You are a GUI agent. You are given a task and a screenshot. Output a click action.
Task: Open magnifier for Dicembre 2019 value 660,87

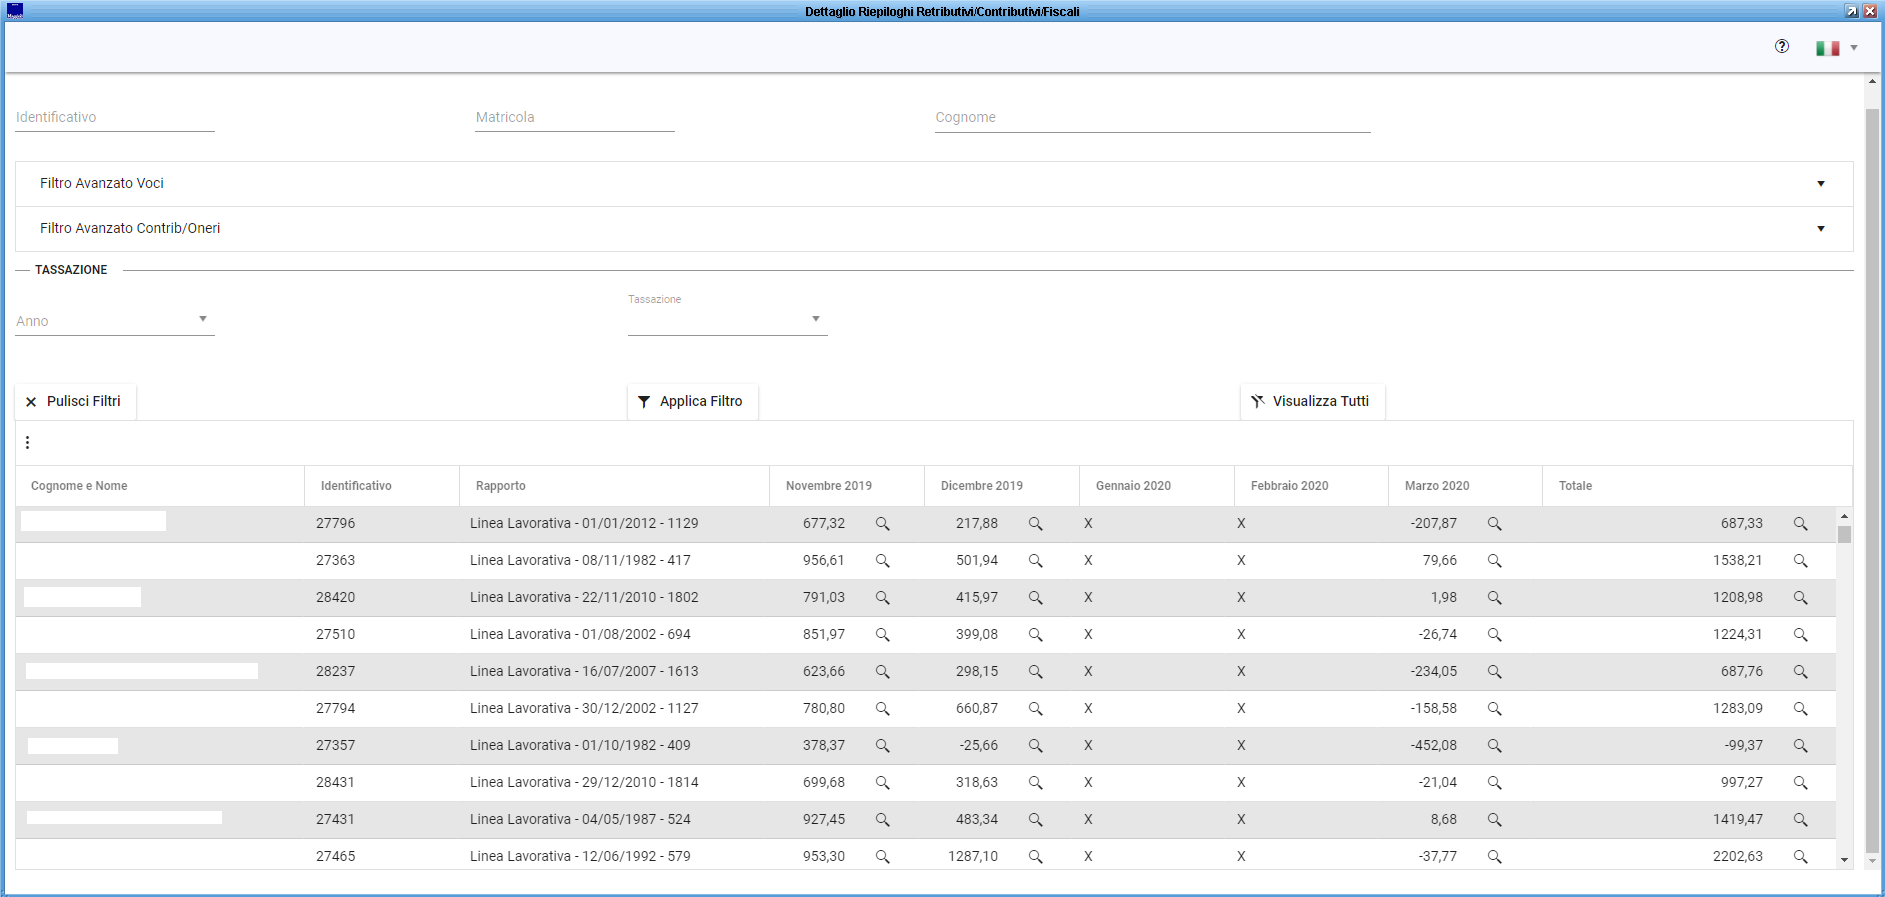coord(1035,709)
